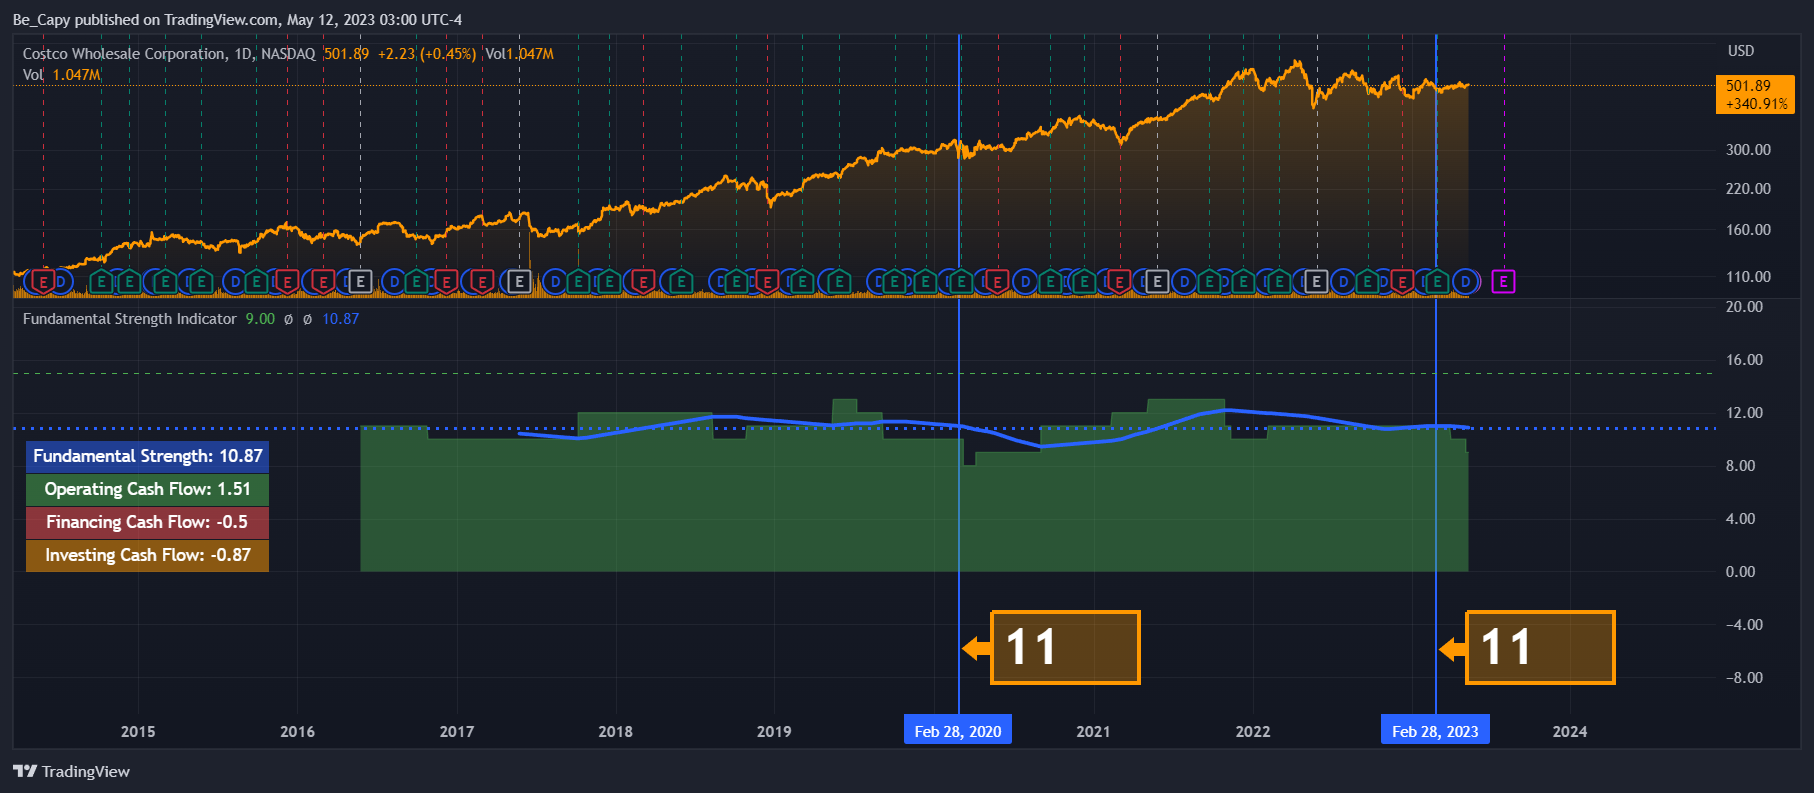Click the magenta upcoming earnings E marker
Viewport: 1814px width, 793px height.
tap(1503, 282)
